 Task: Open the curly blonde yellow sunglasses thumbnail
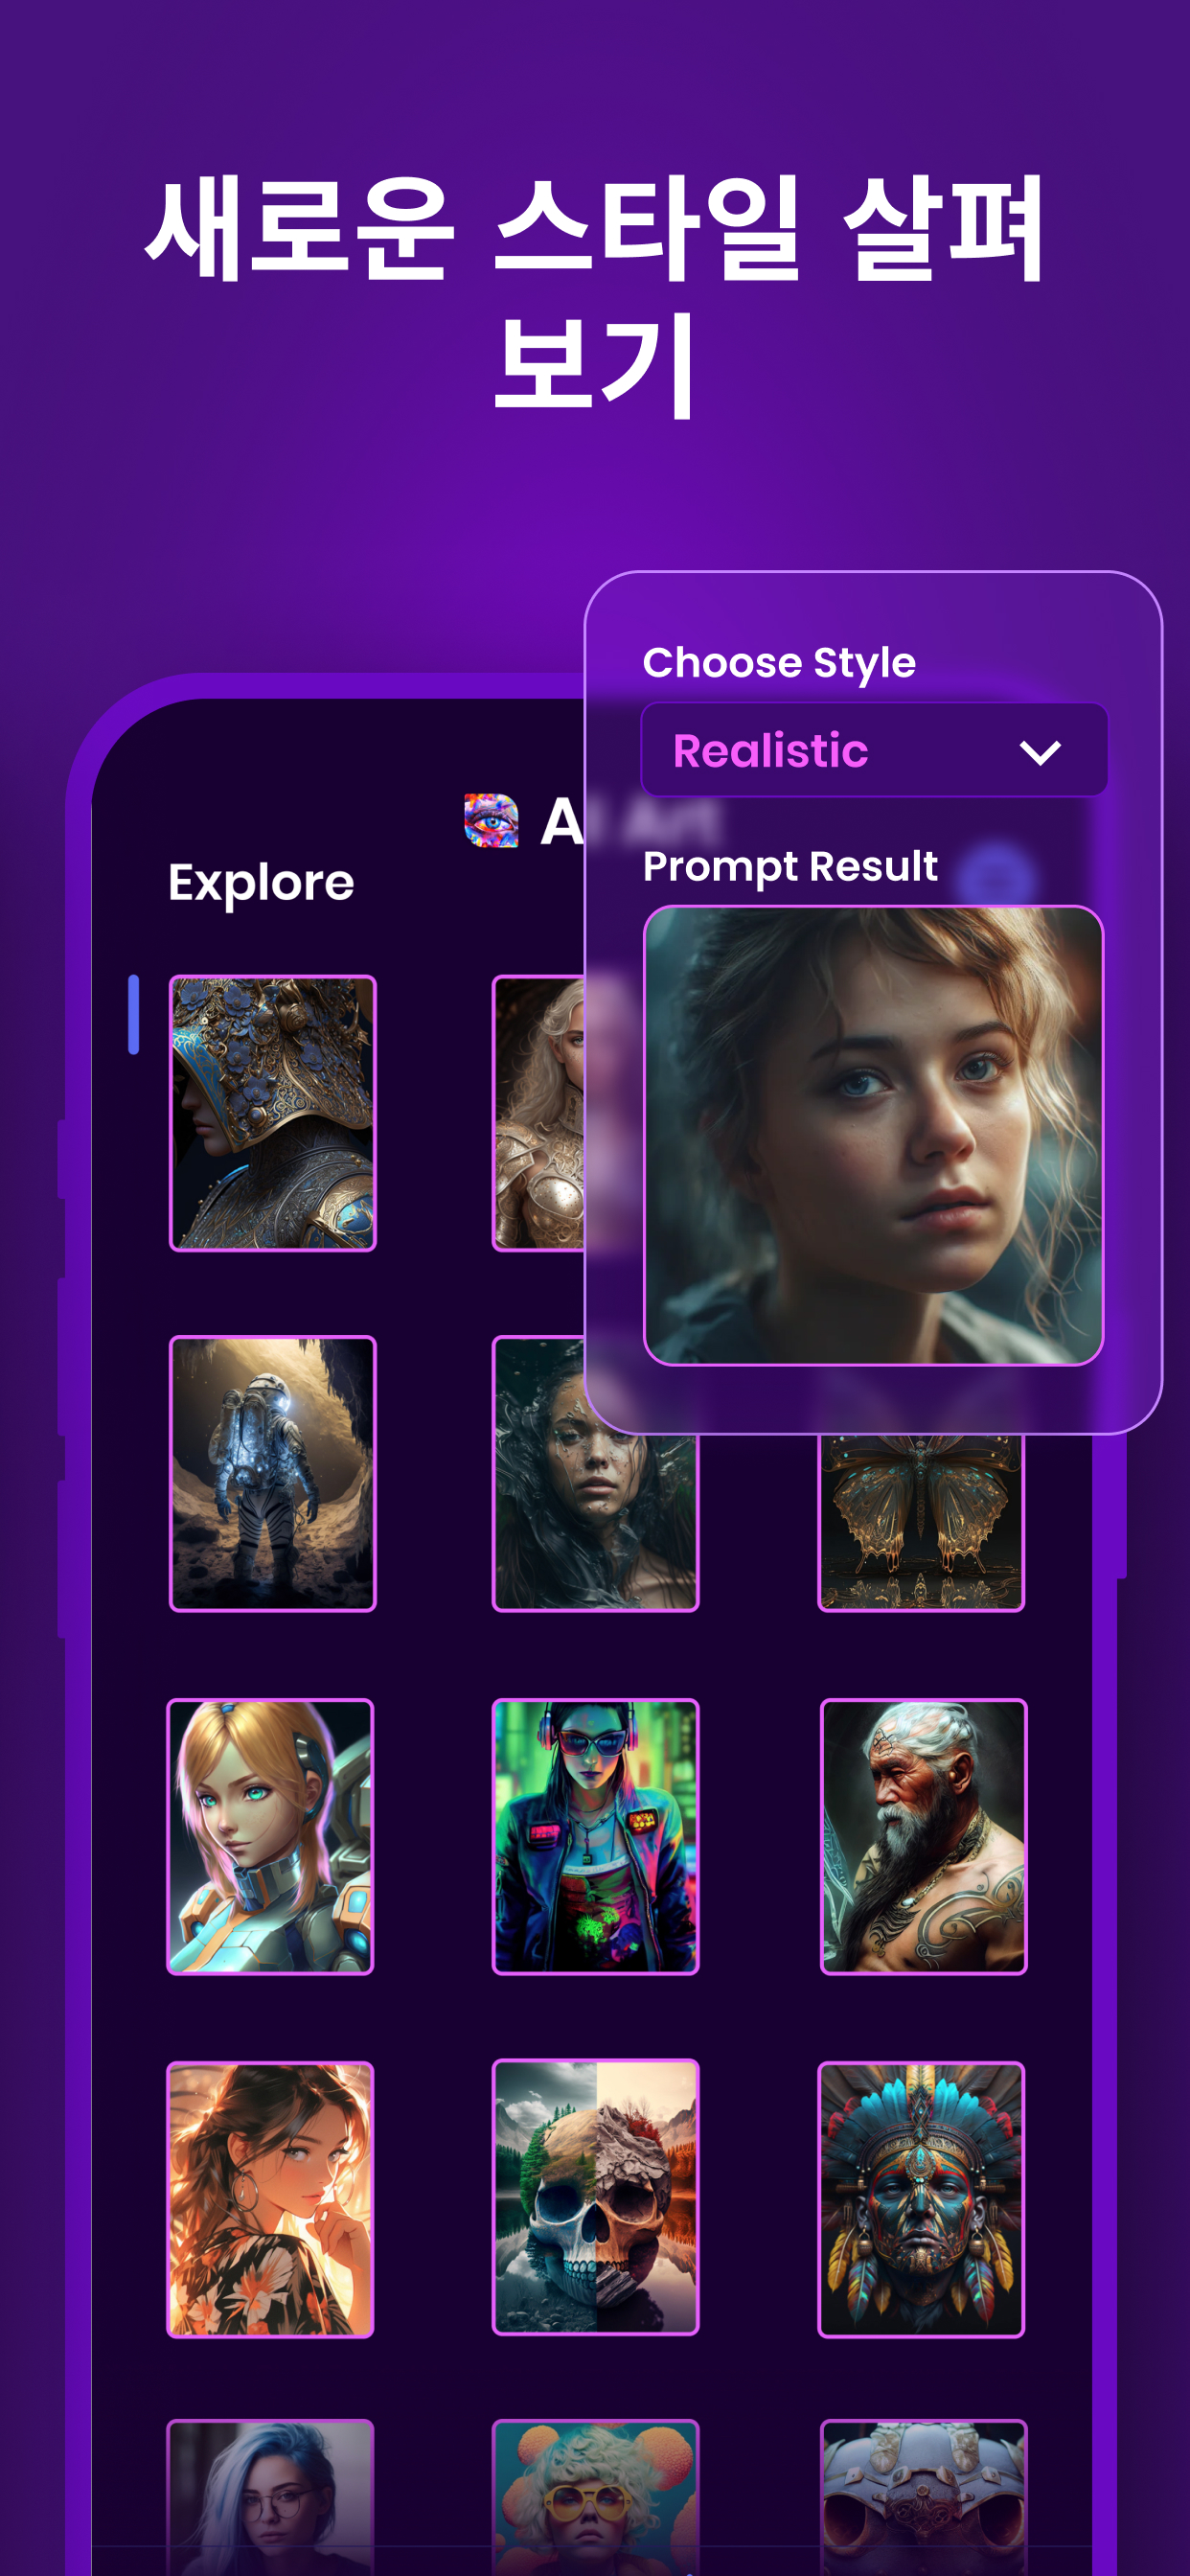pyautogui.click(x=595, y=2496)
